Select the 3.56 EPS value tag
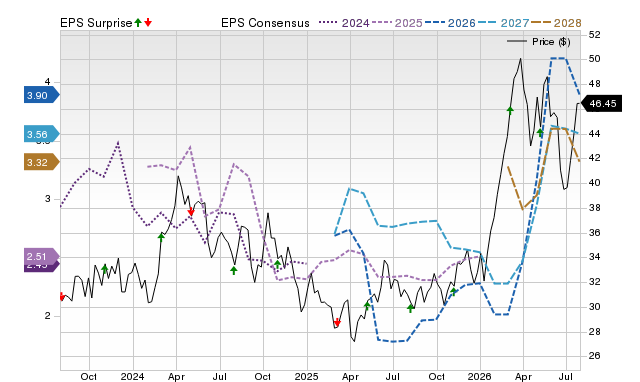This screenshot has height=382, width=640. coord(42,134)
